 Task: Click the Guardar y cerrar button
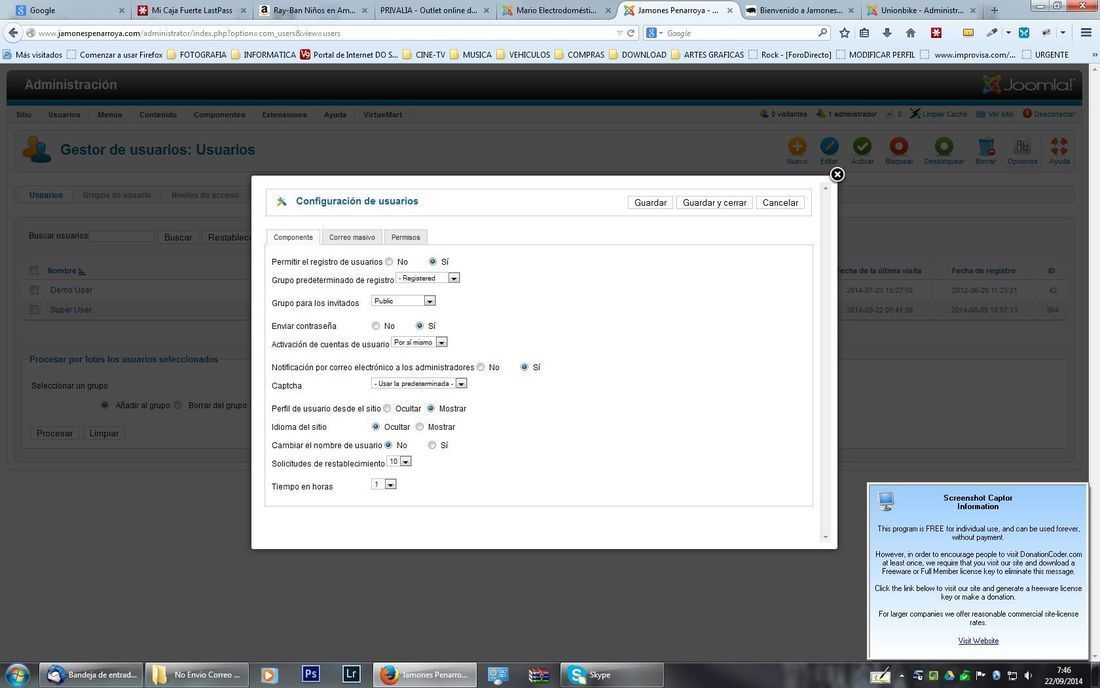click(x=714, y=203)
